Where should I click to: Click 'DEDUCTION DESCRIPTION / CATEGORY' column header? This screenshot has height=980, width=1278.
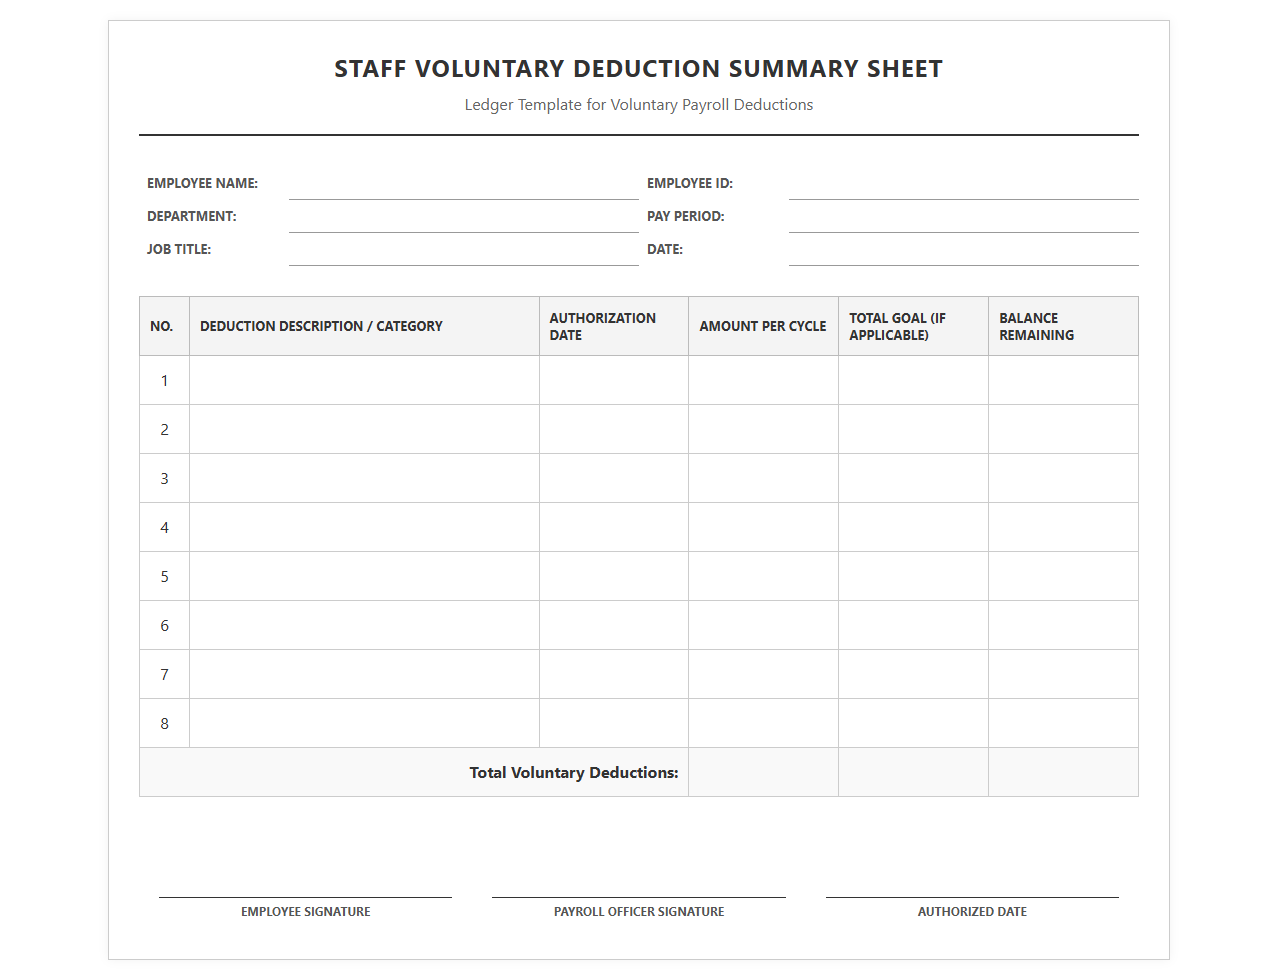[364, 326]
